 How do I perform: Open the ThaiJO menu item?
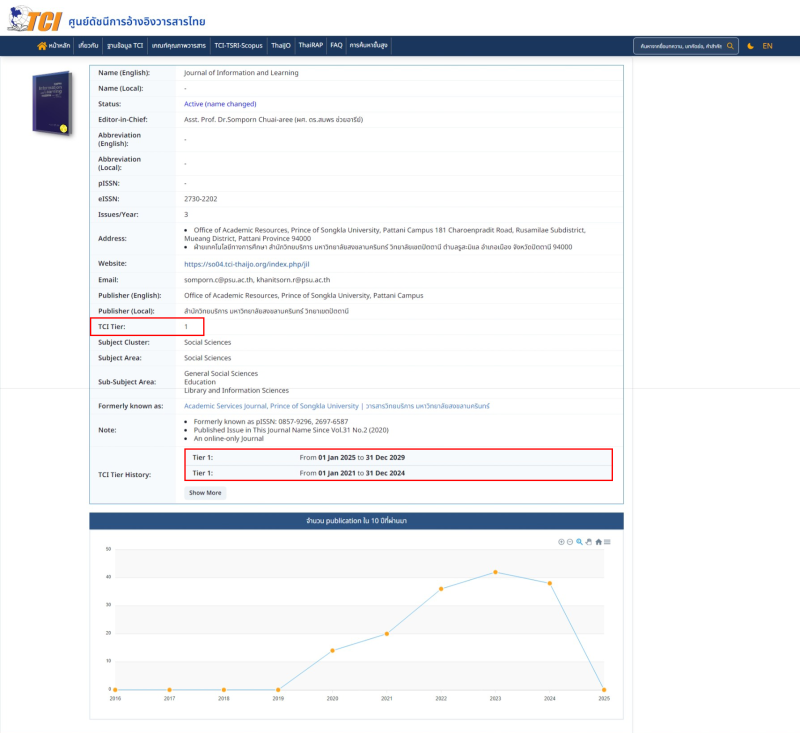point(281,45)
